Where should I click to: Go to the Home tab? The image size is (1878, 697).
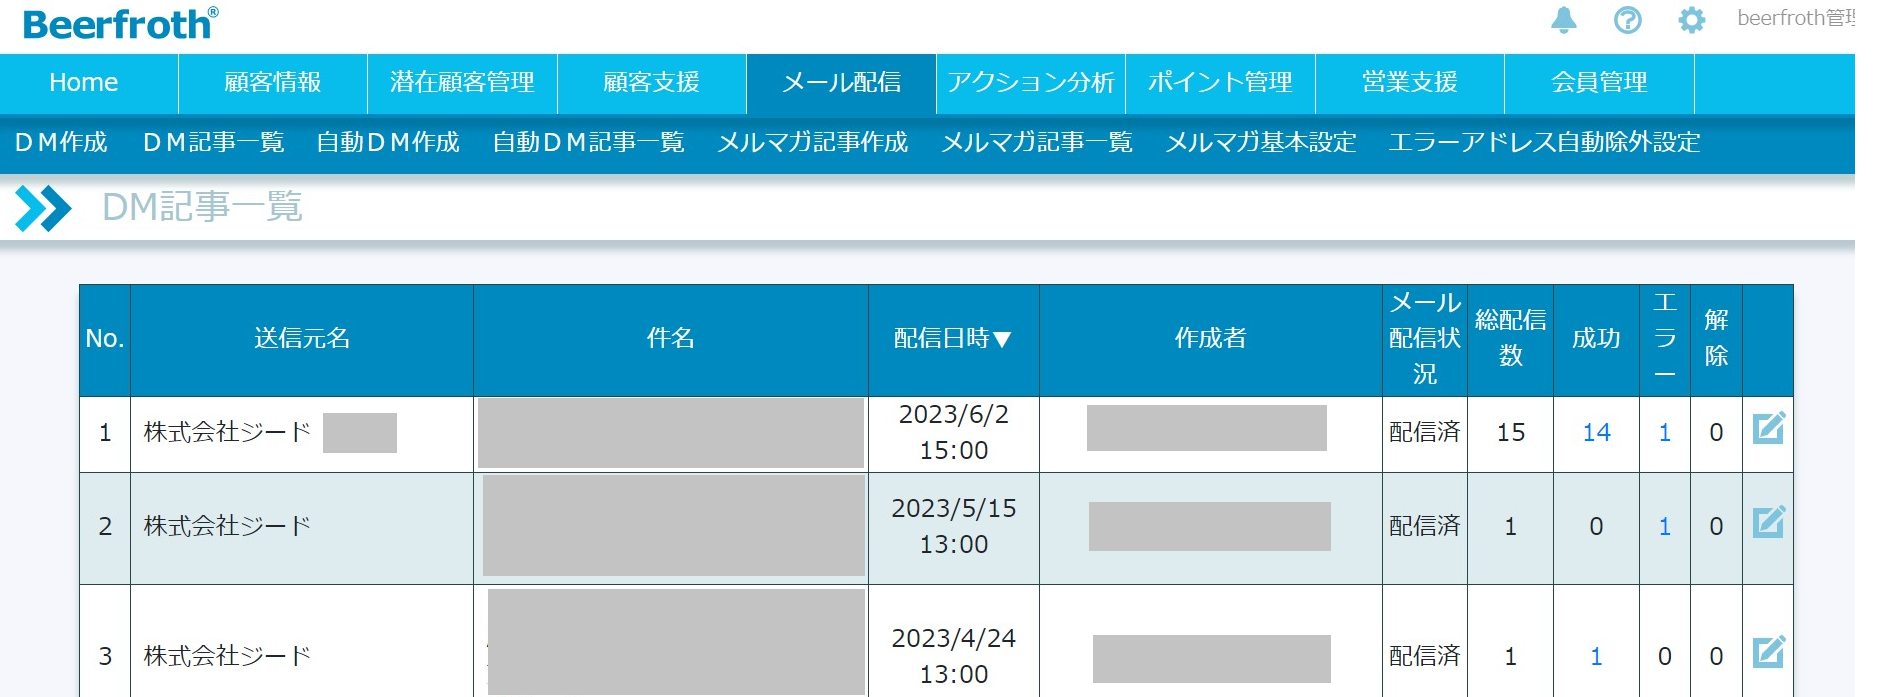pos(84,83)
